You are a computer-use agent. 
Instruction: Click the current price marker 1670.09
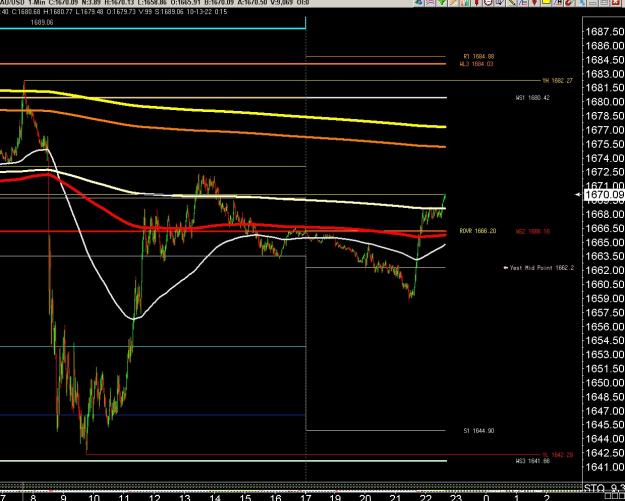click(x=604, y=195)
